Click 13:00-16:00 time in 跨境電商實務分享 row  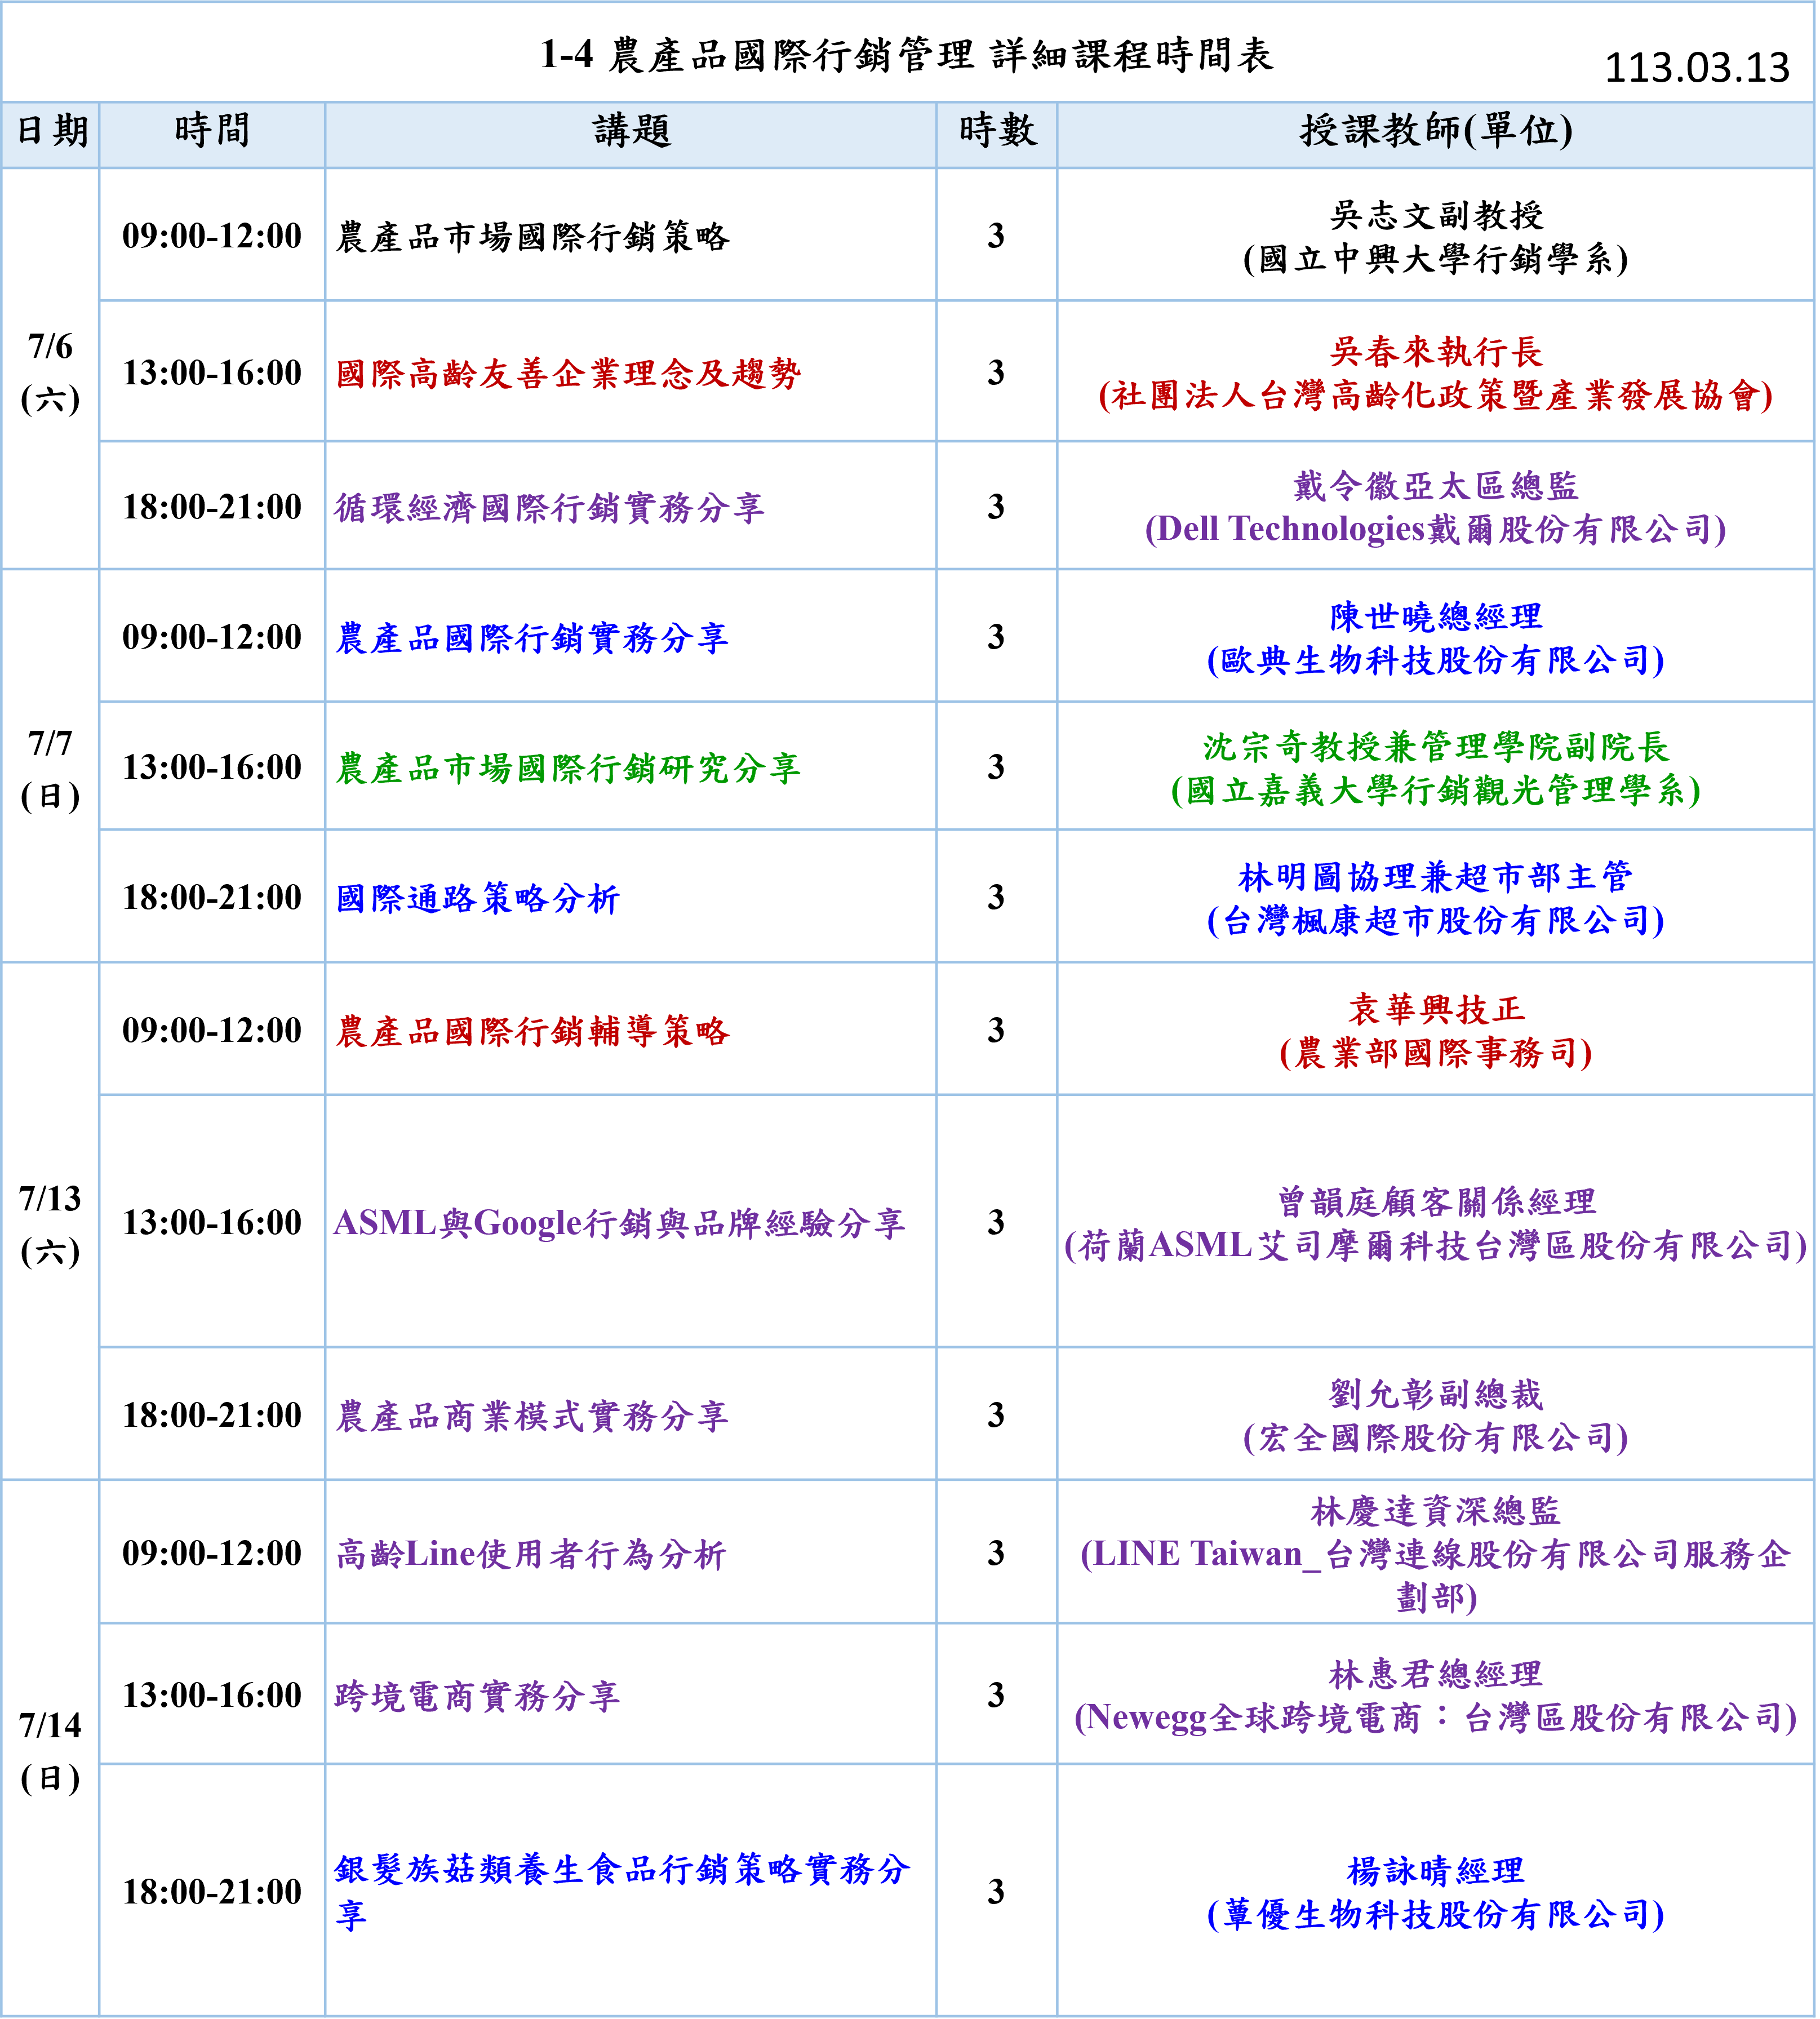coord(212,1696)
